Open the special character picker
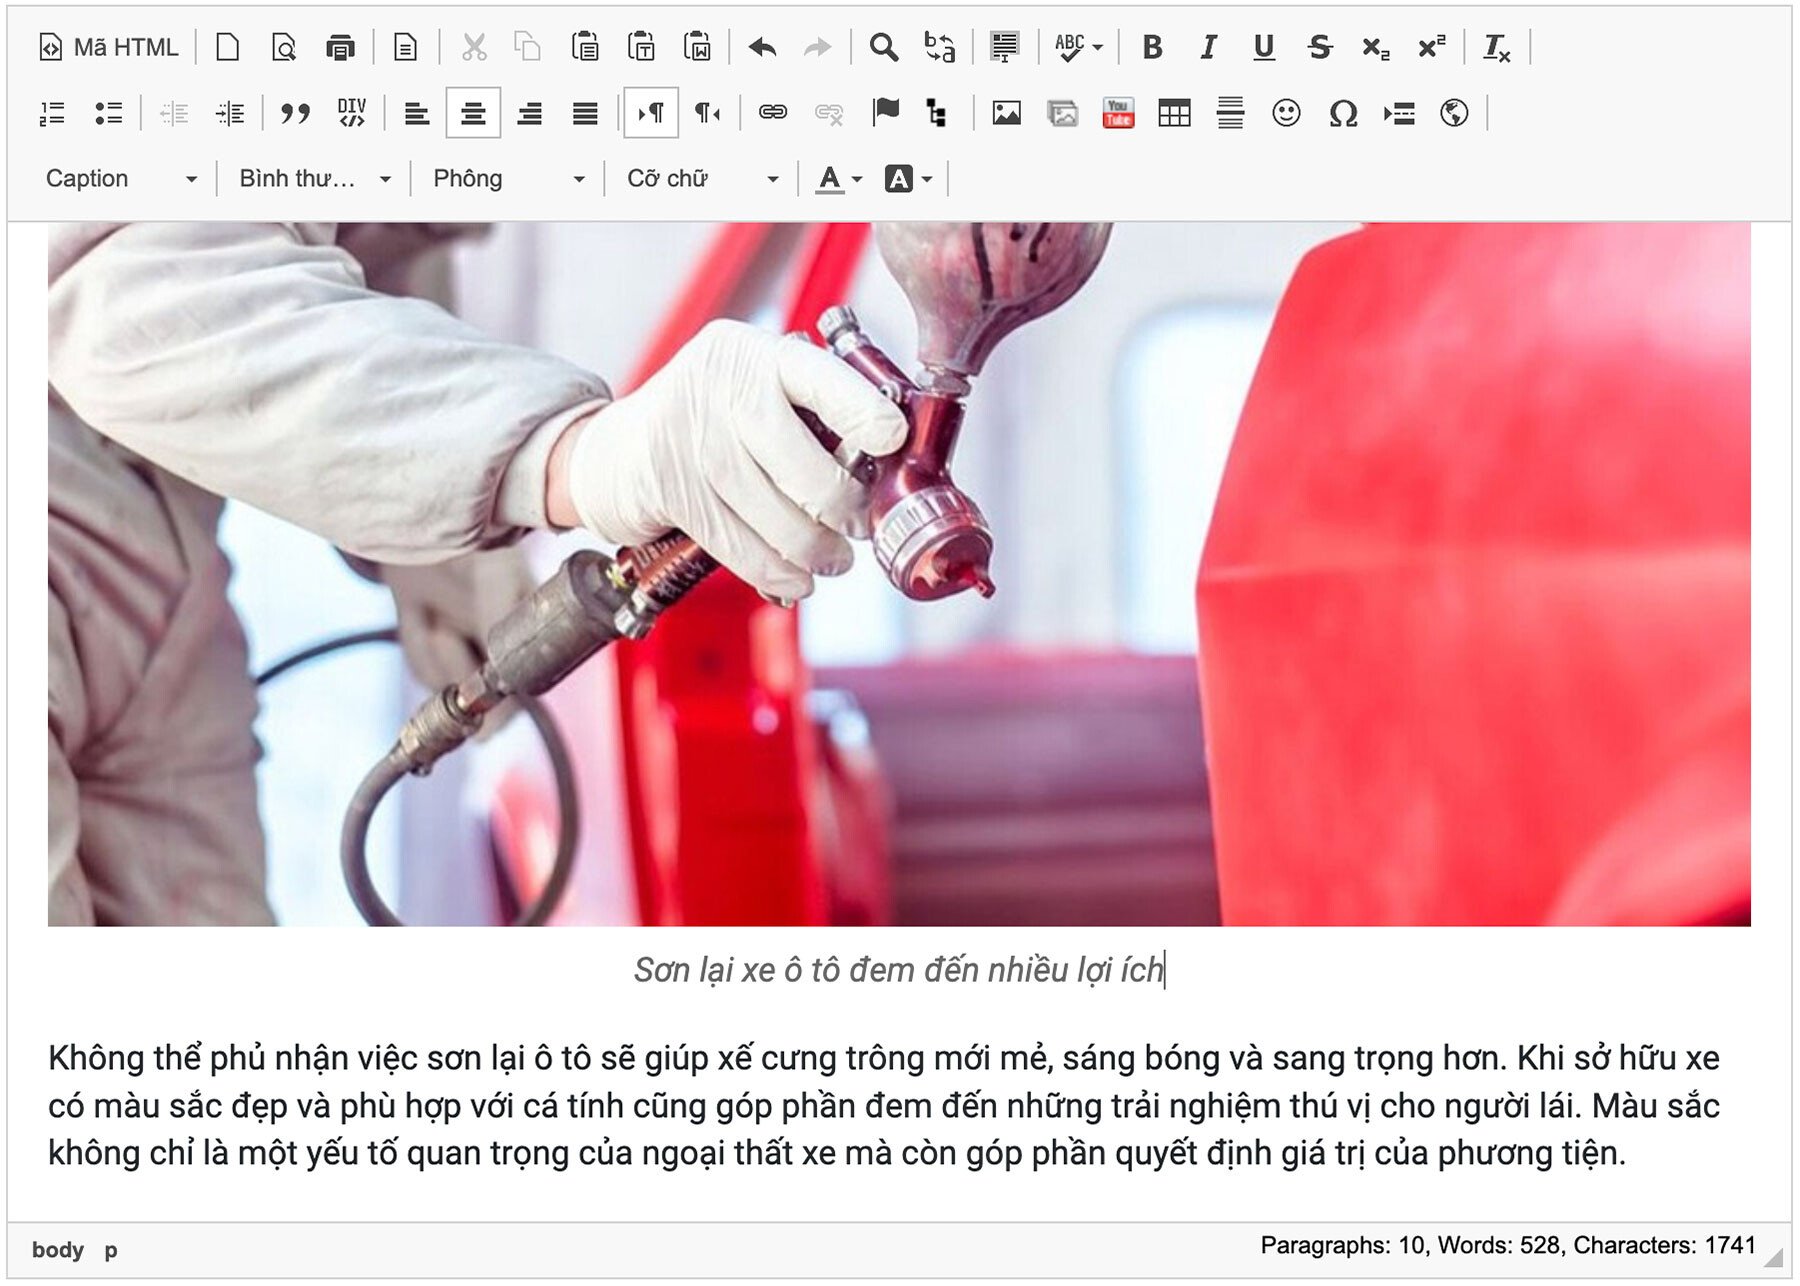1800x1286 pixels. point(1342,114)
